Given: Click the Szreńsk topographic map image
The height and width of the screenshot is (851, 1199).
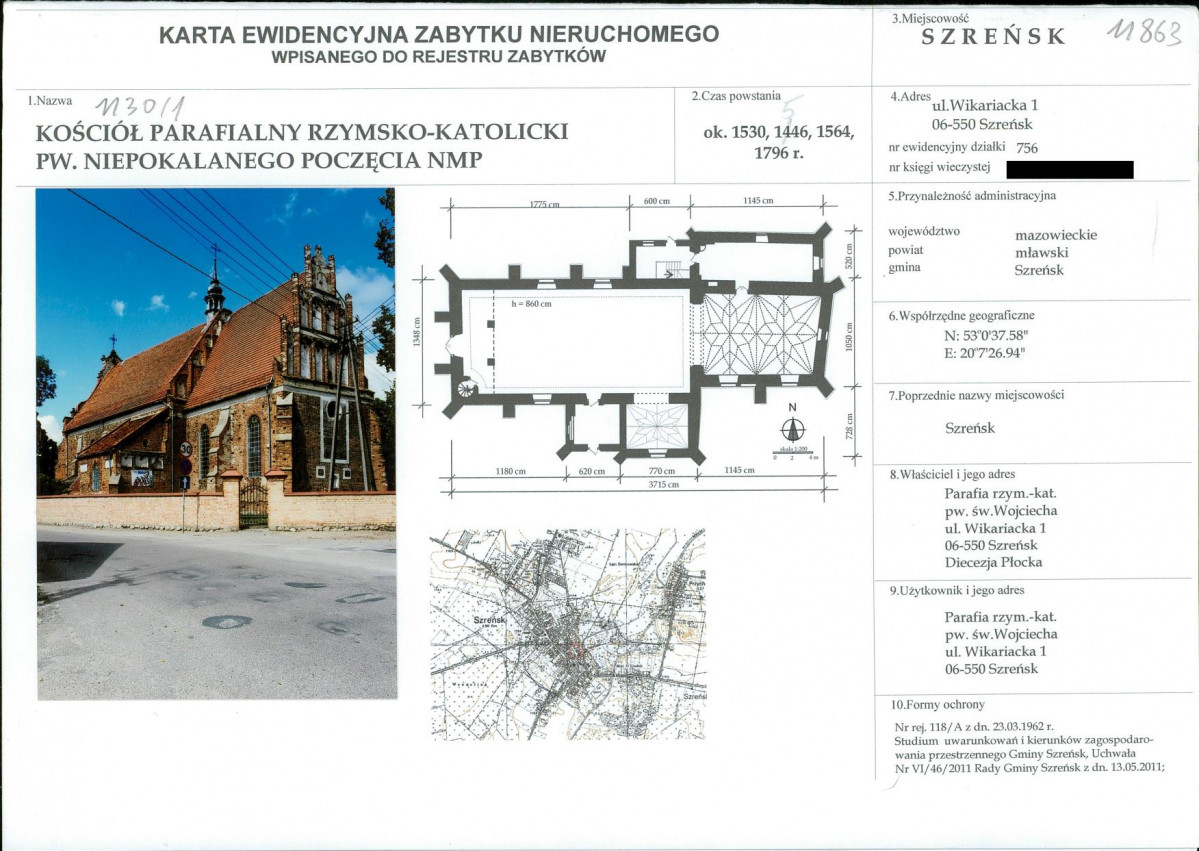Looking at the screenshot, I should pos(567,634).
